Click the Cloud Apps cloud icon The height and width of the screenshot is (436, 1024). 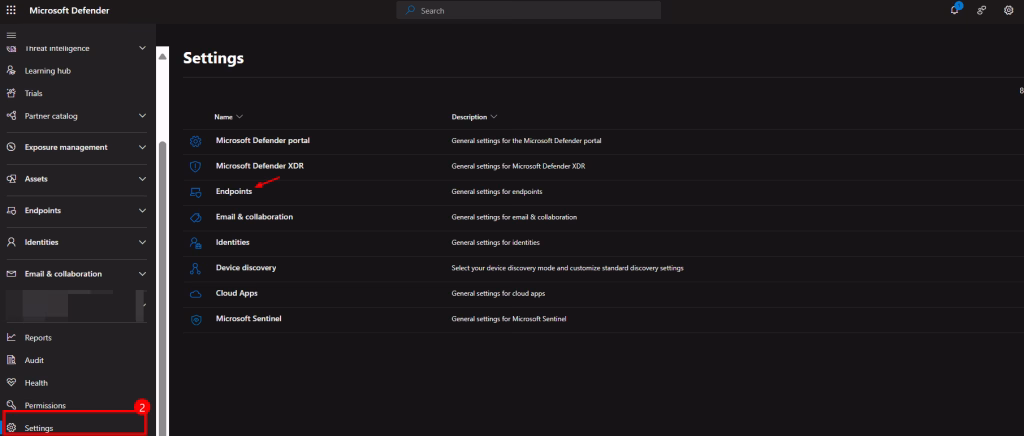click(x=195, y=294)
